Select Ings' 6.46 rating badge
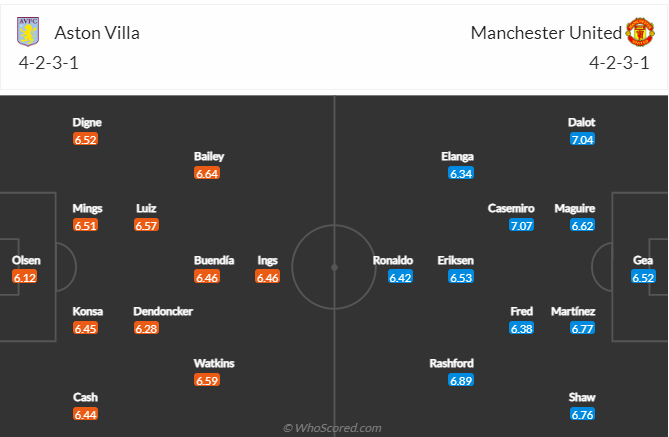 268,277
